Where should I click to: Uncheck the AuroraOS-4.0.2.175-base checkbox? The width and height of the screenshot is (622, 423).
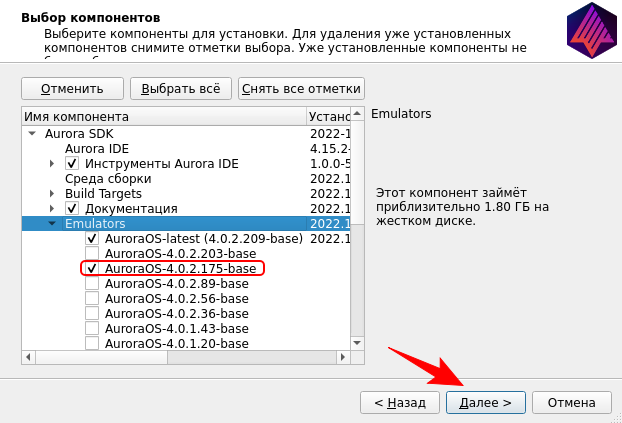(x=92, y=268)
